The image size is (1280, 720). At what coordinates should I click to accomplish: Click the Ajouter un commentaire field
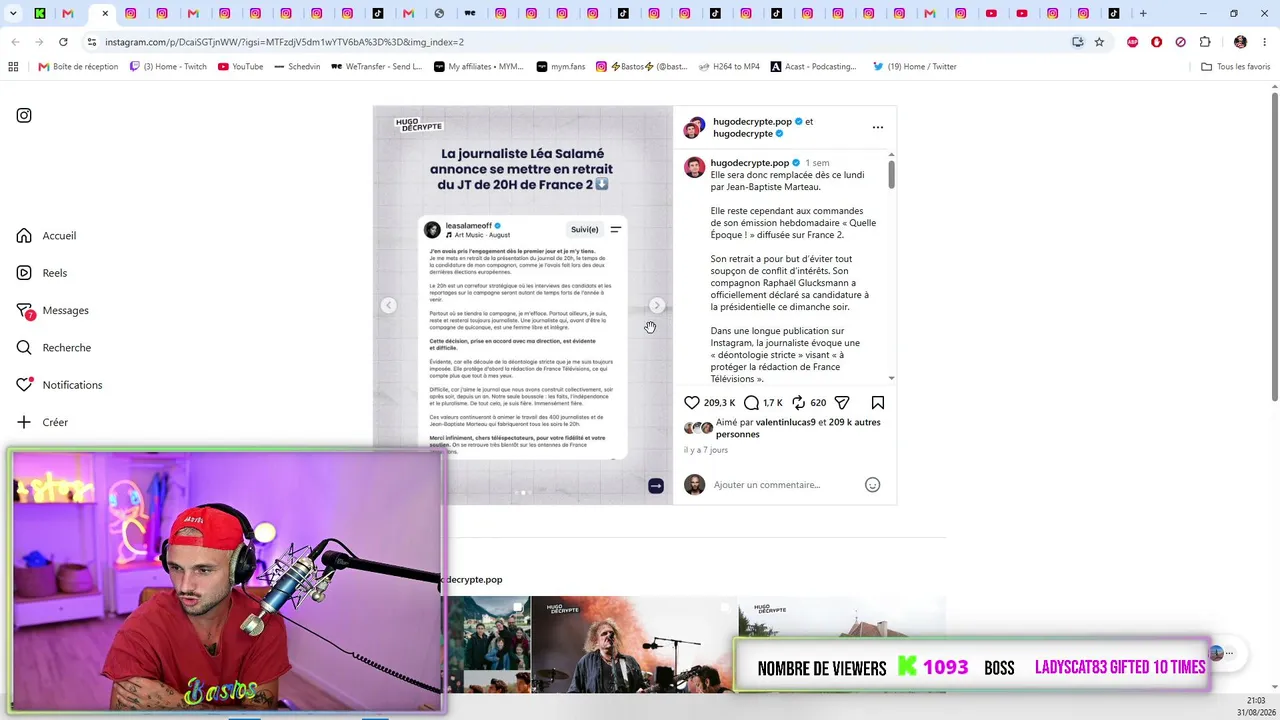tap(767, 485)
